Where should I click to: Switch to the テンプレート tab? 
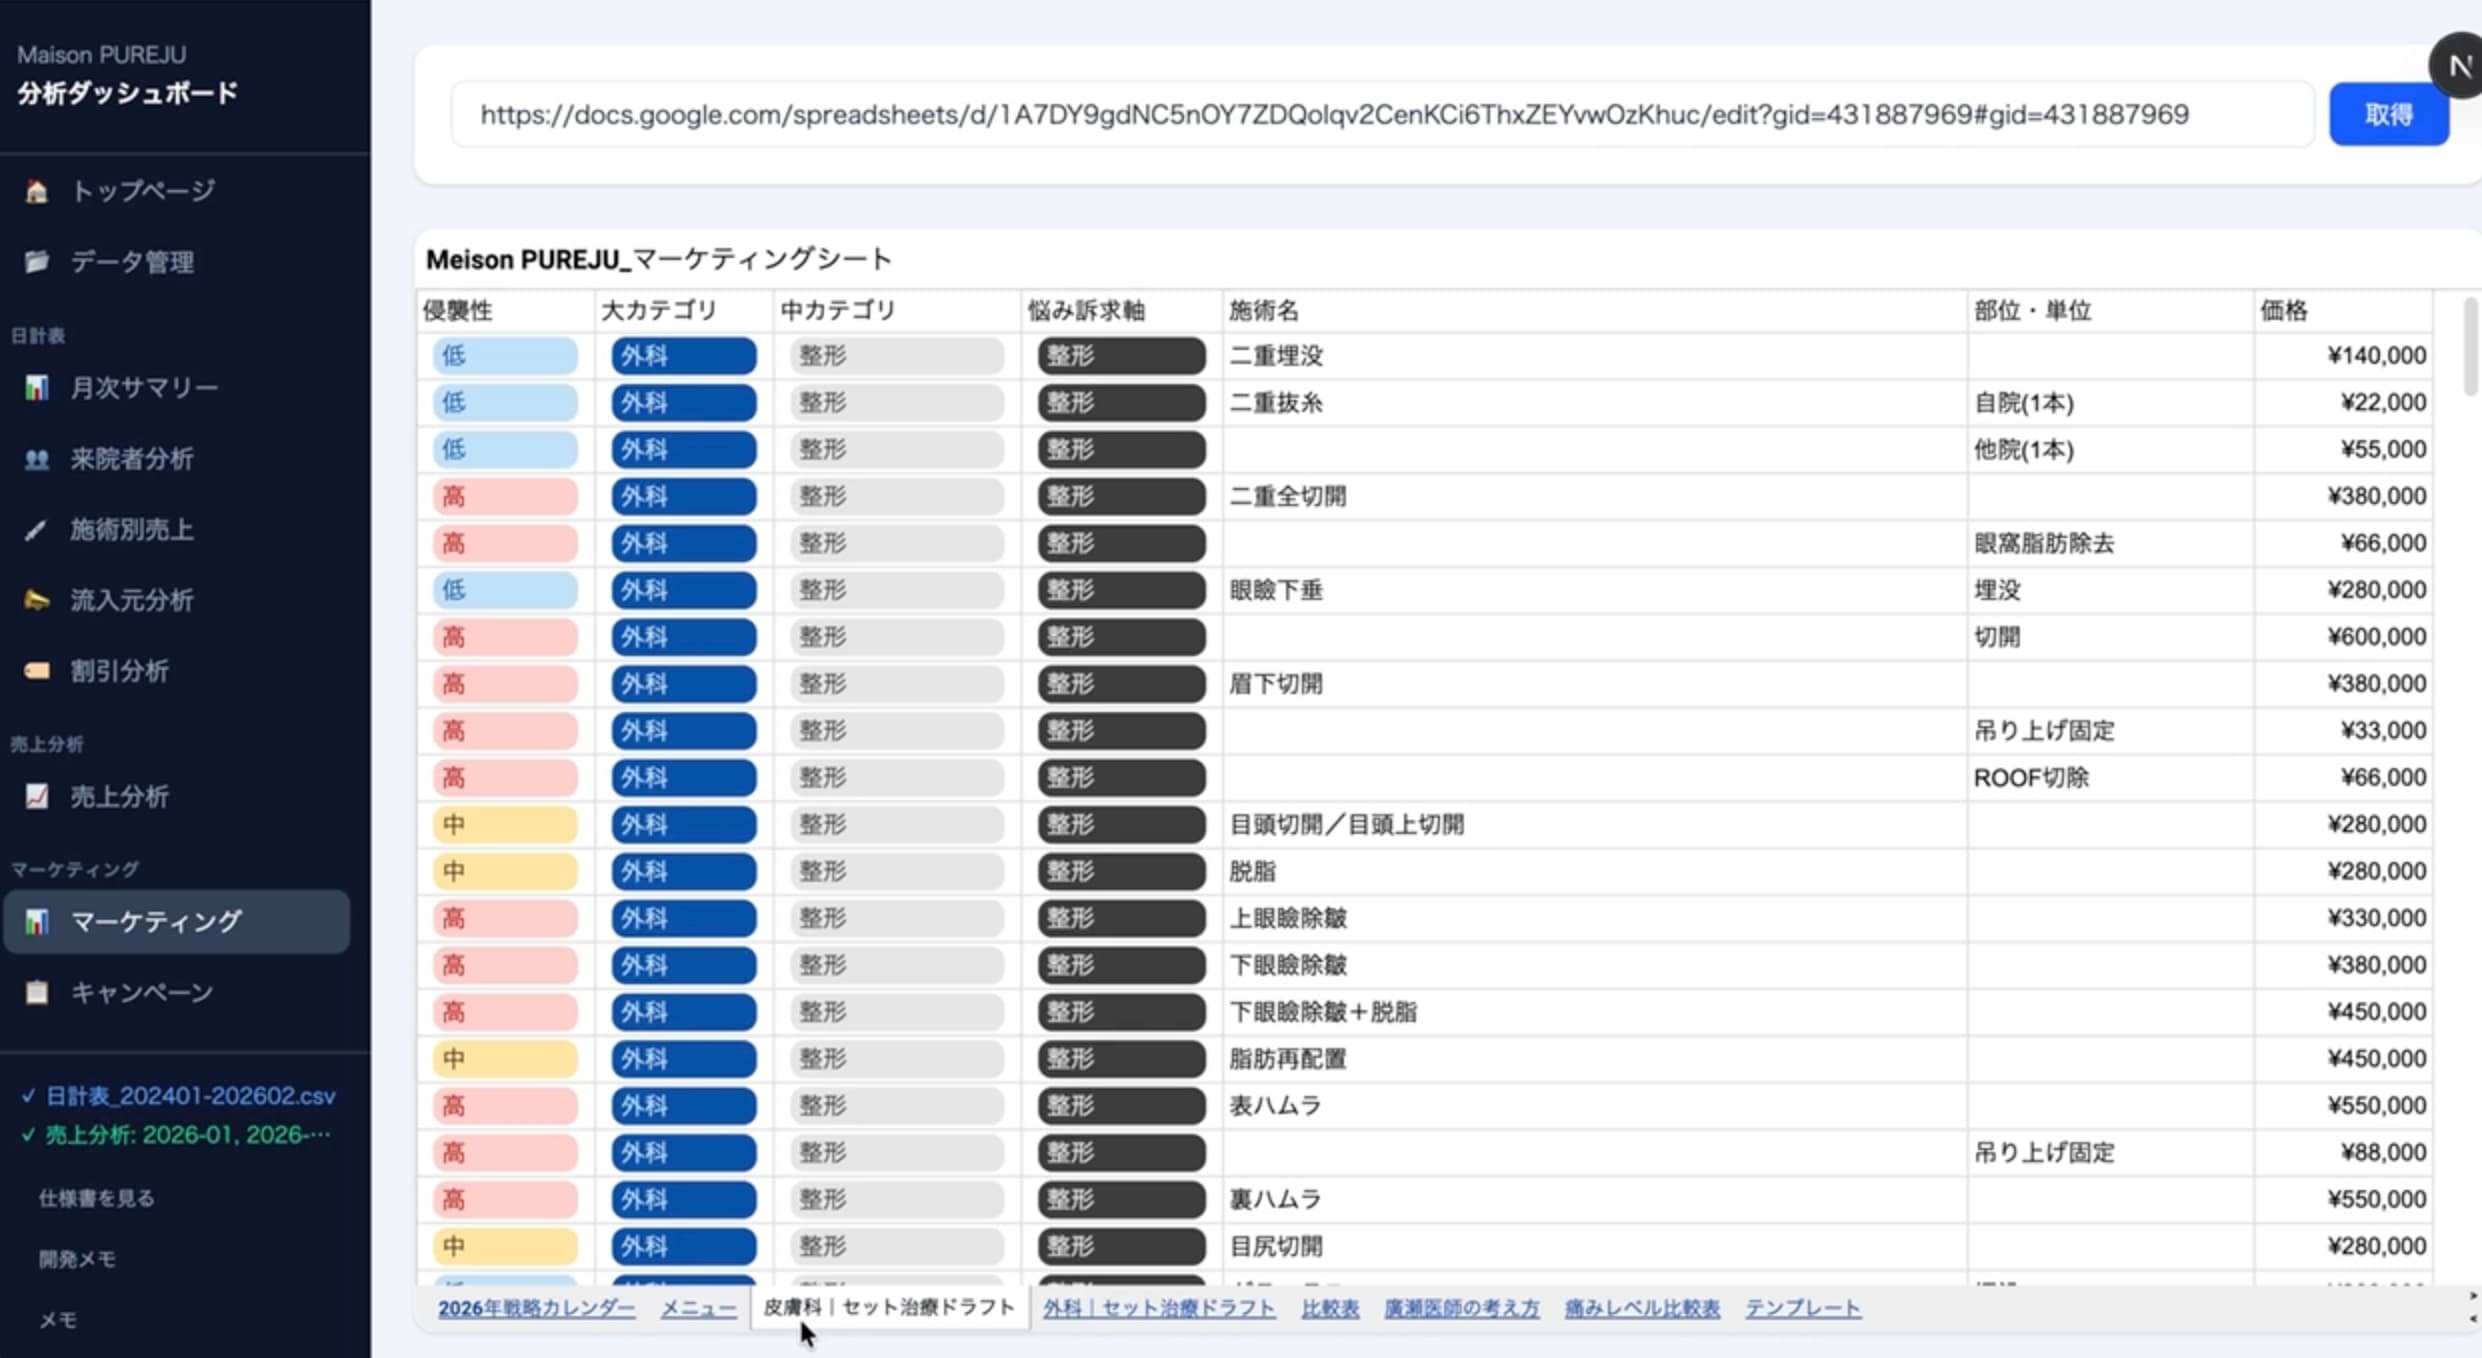click(1802, 1307)
